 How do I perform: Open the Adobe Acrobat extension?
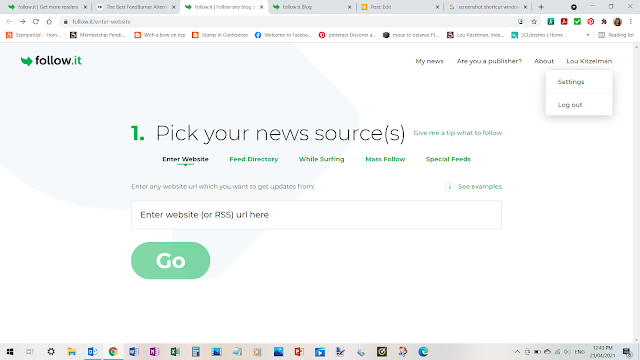click(x=564, y=22)
